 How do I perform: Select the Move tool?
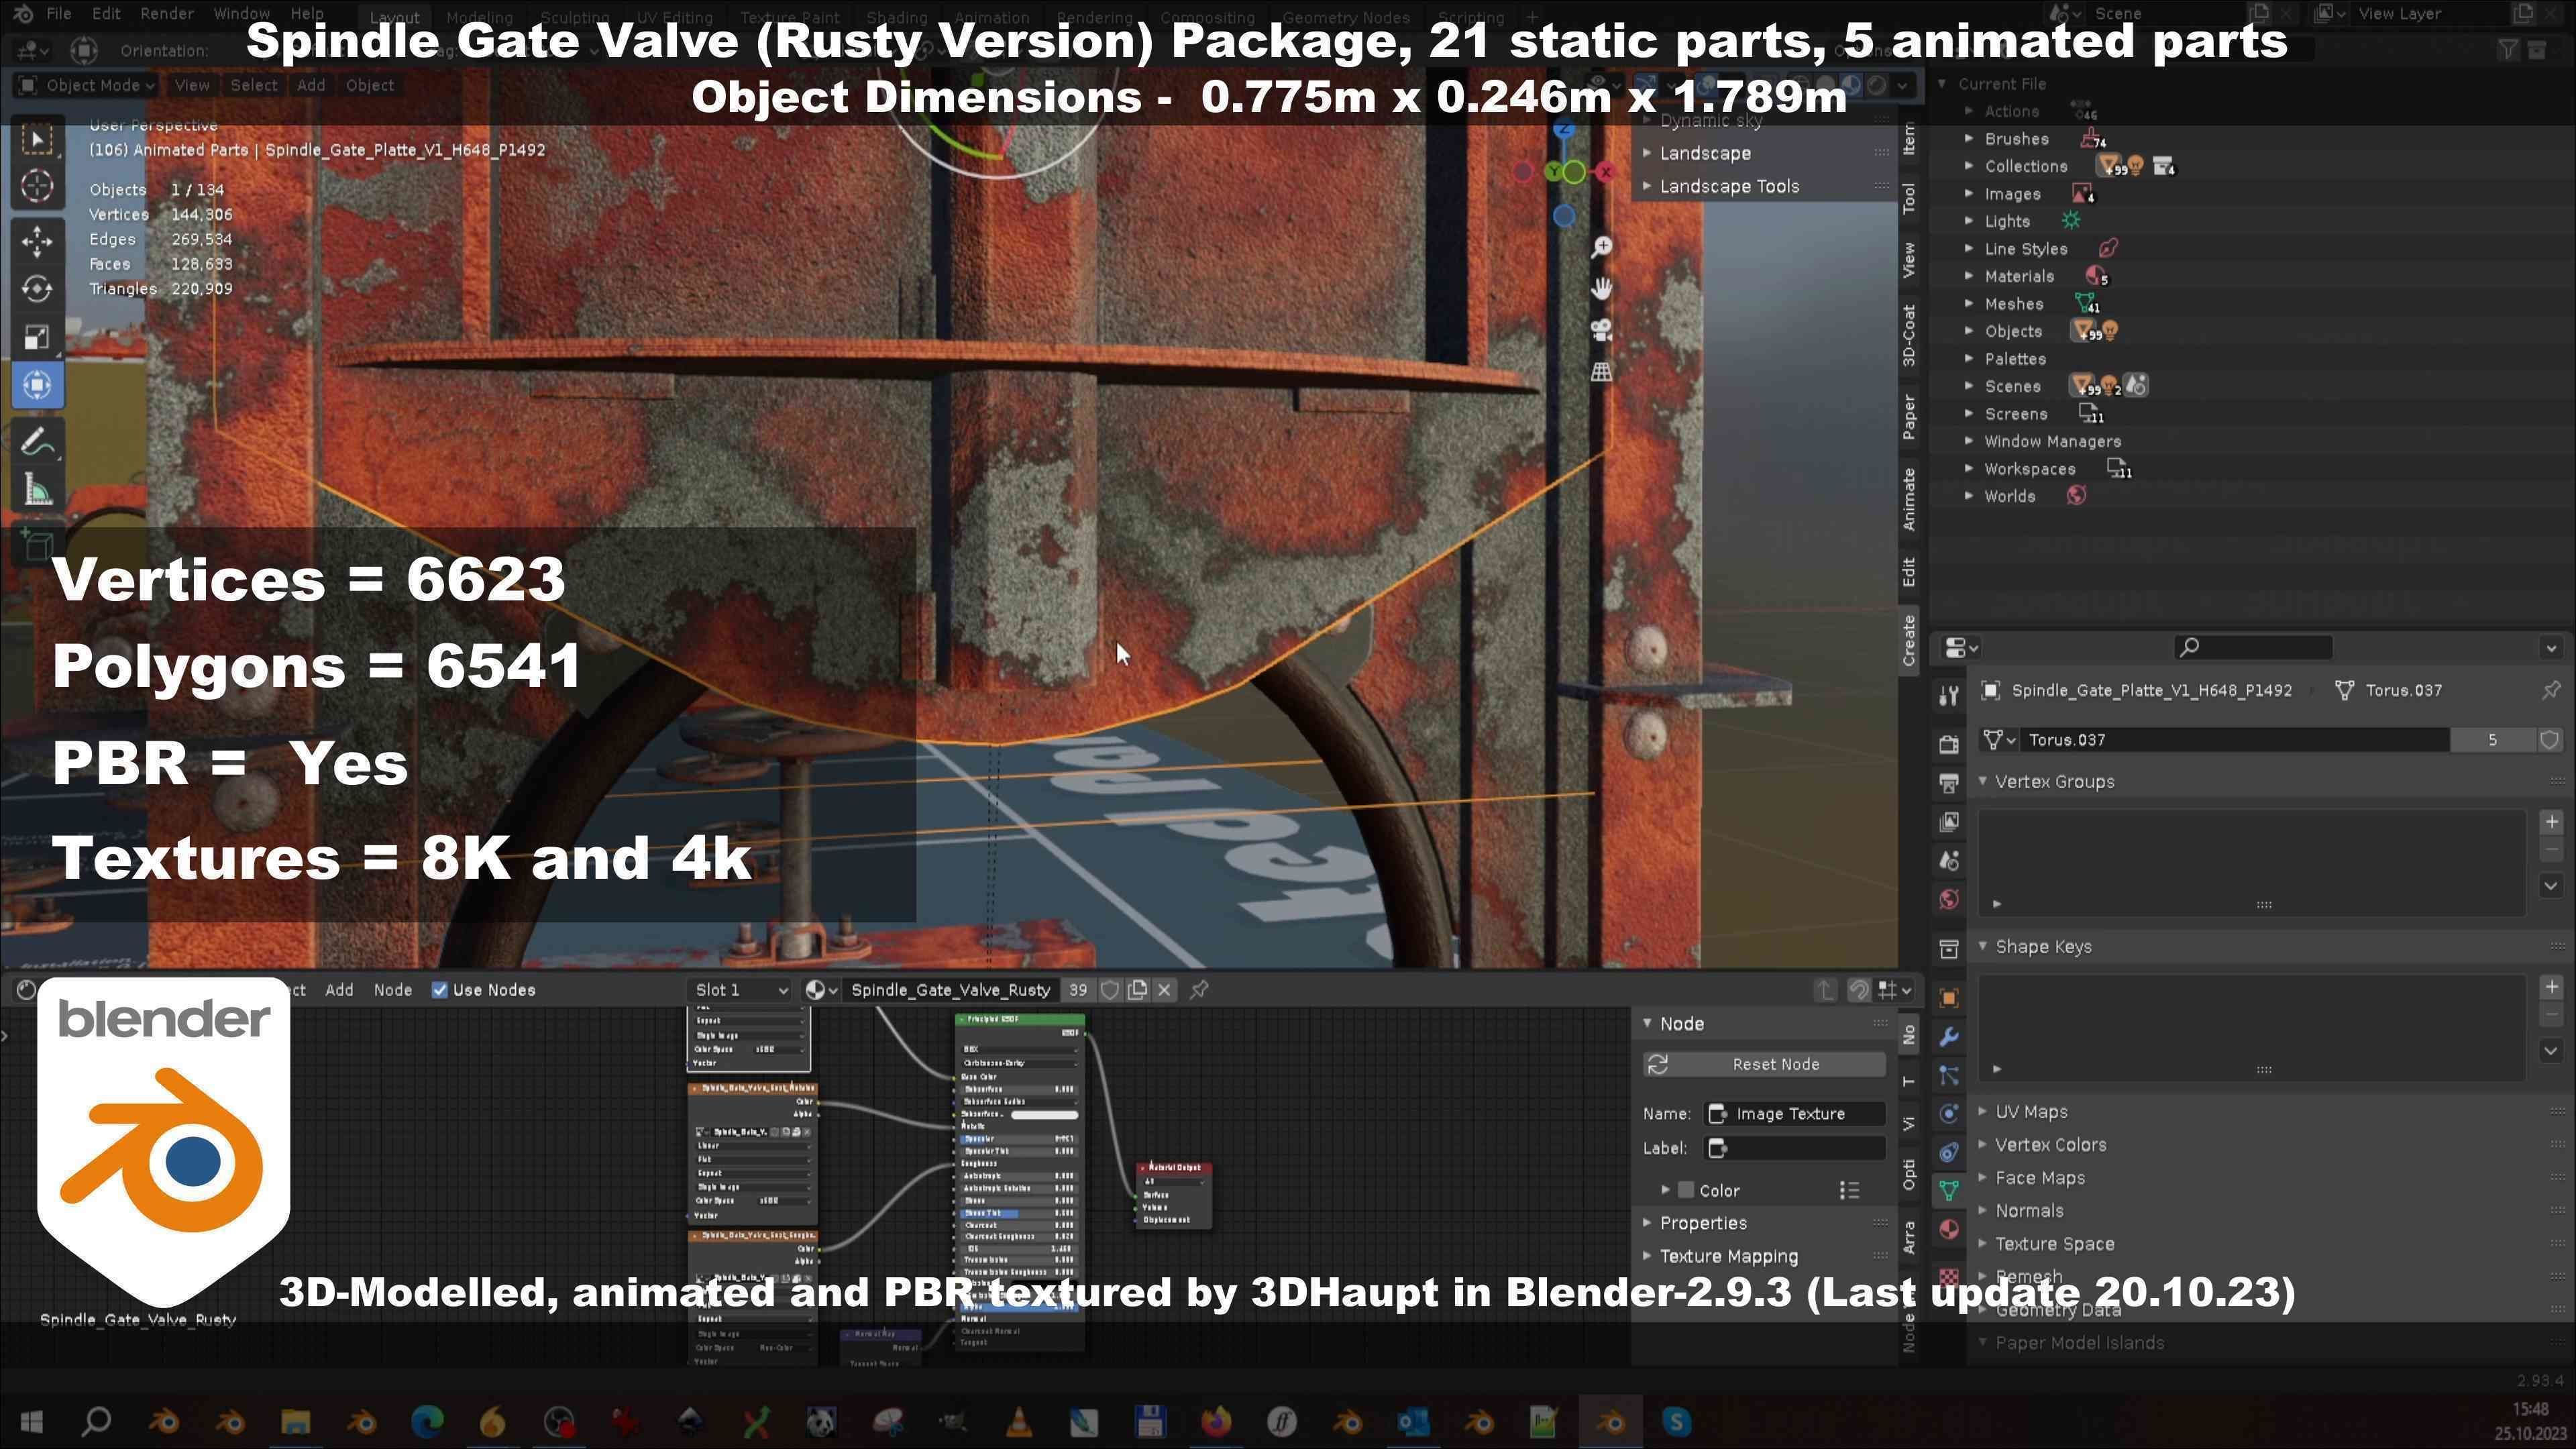tap(37, 241)
